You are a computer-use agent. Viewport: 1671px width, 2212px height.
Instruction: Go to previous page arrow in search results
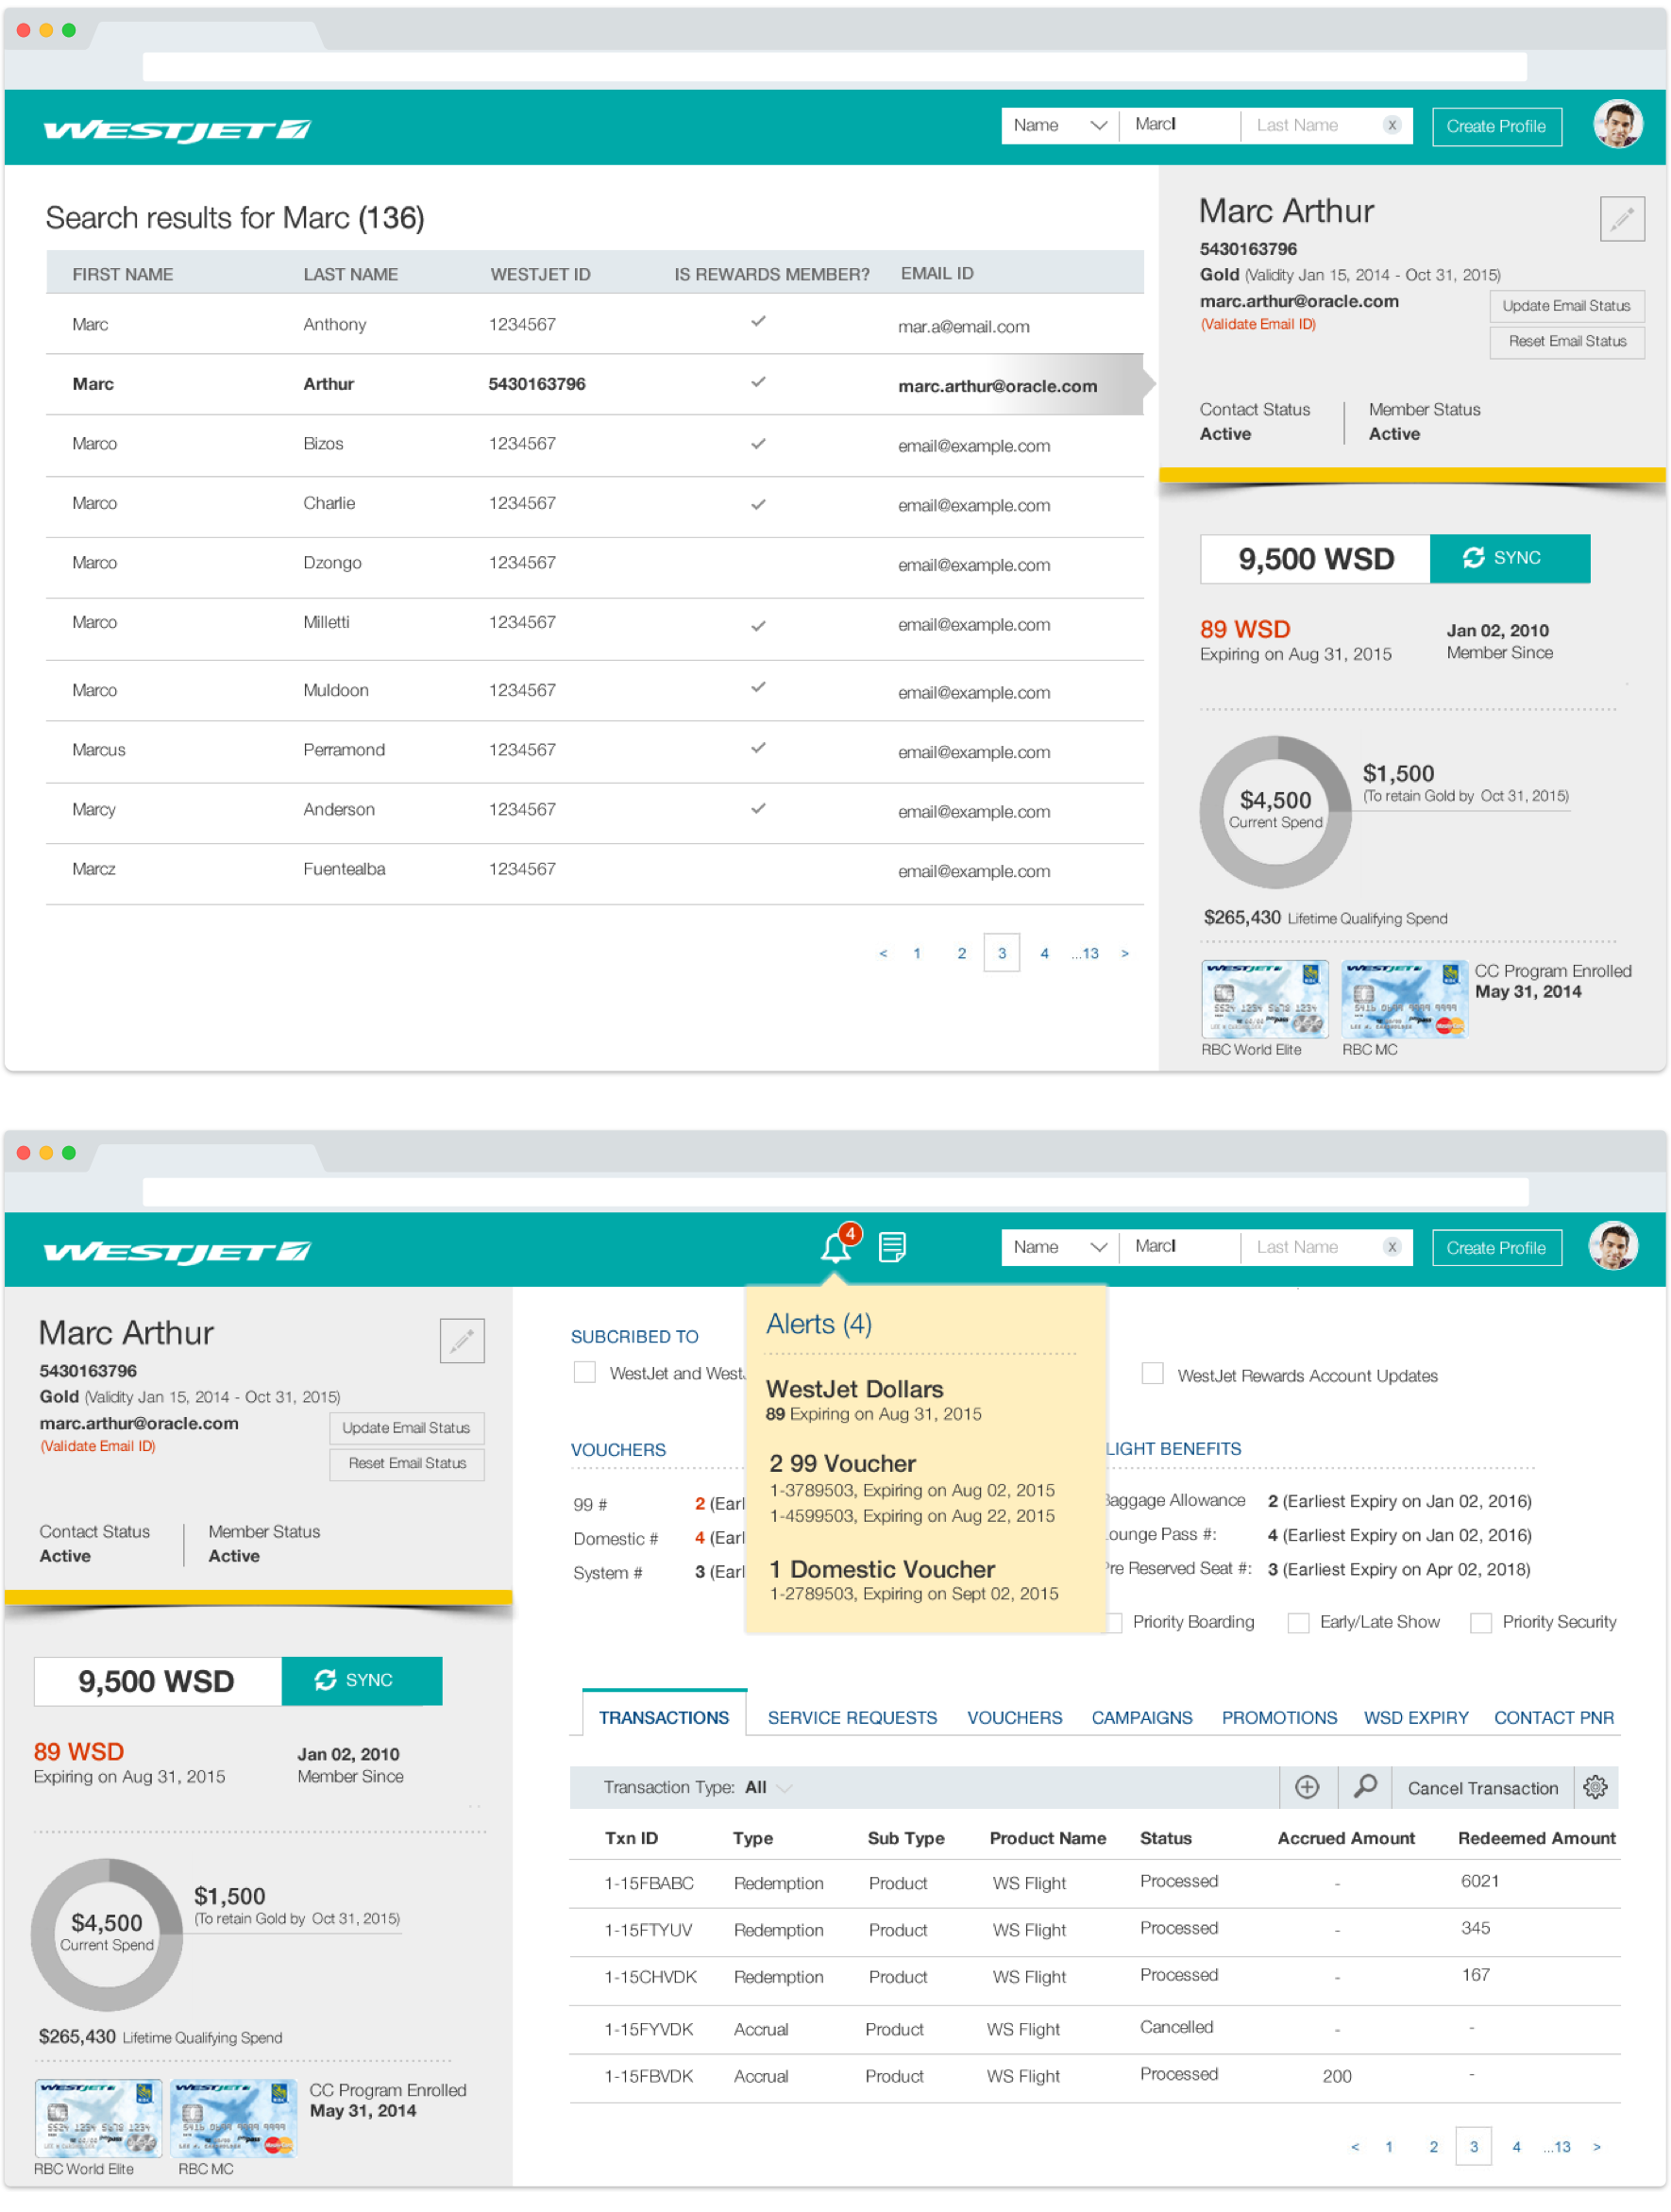coord(883,953)
